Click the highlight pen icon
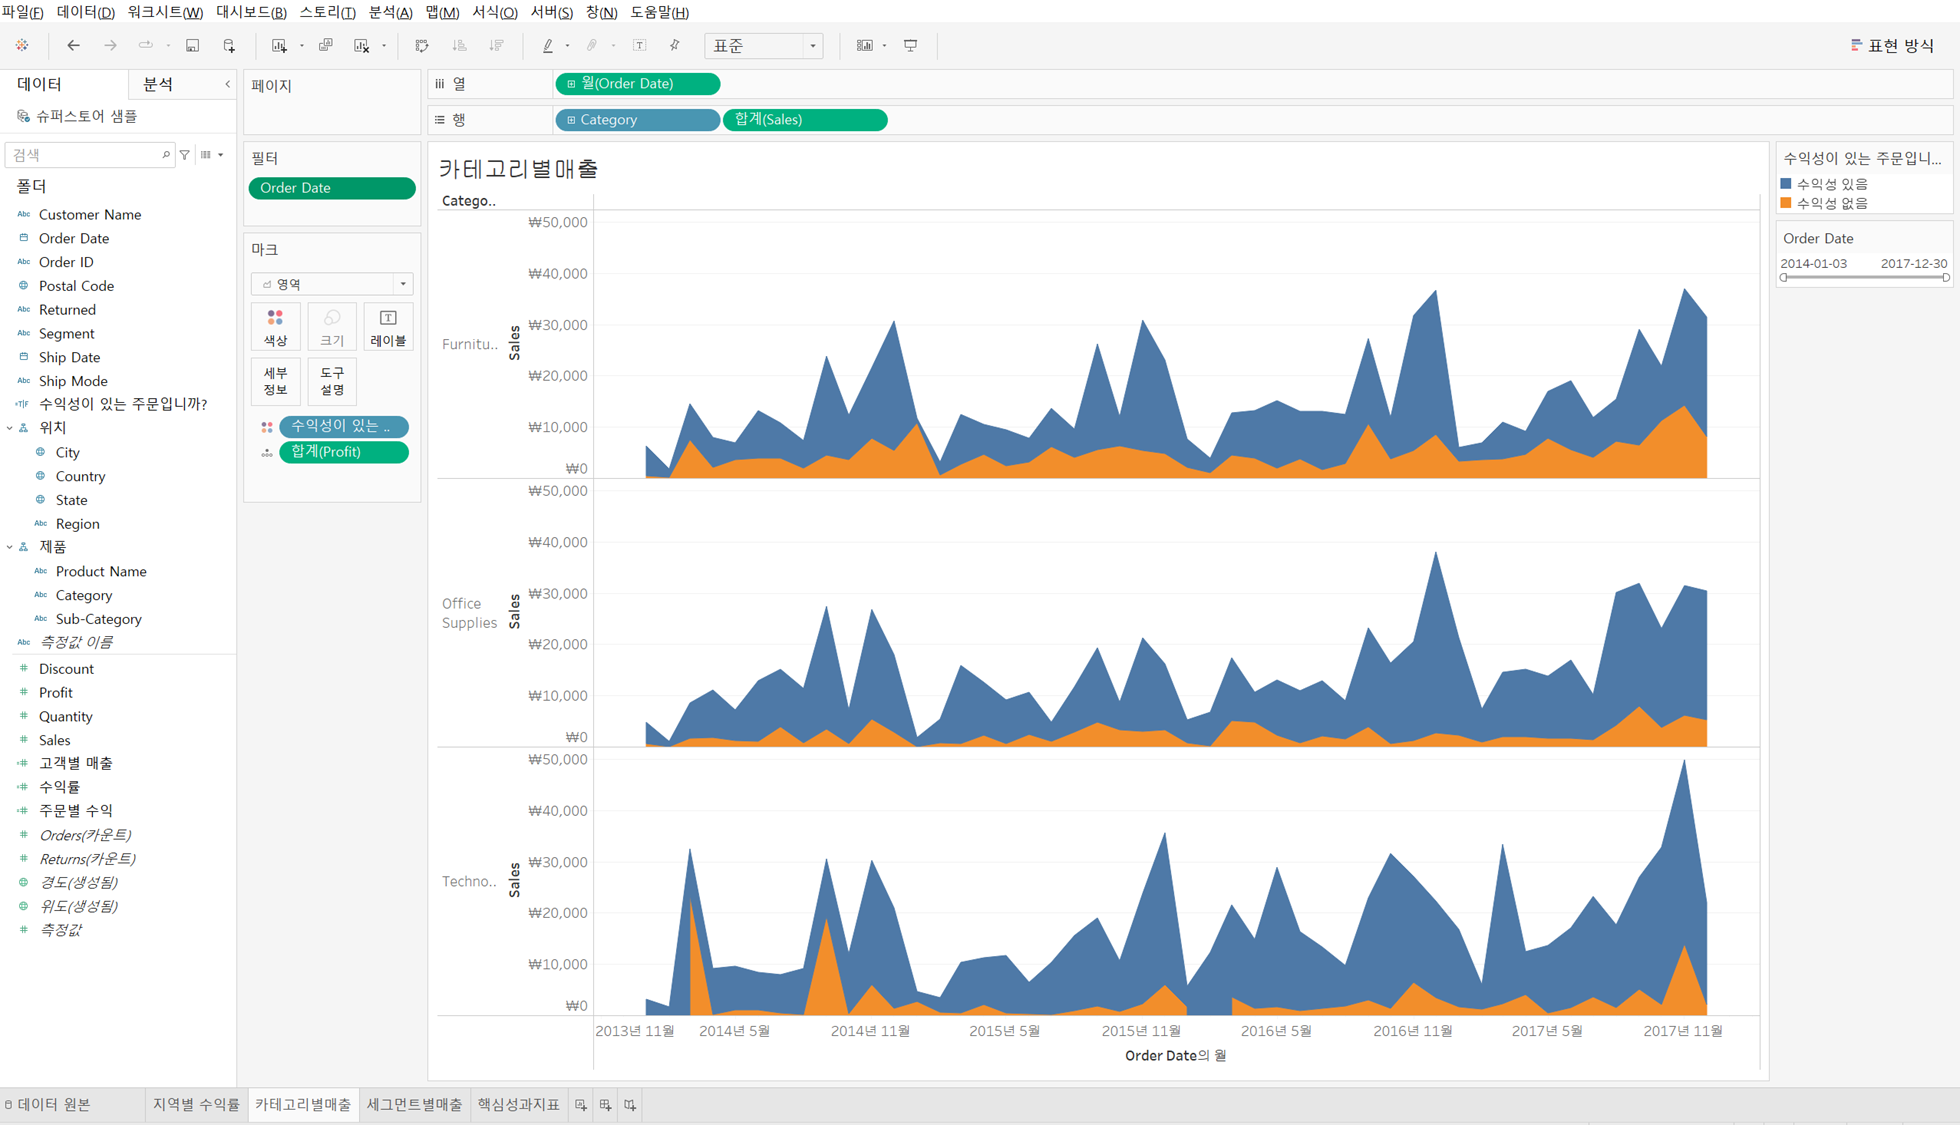The width and height of the screenshot is (1960, 1125). pos(547,45)
